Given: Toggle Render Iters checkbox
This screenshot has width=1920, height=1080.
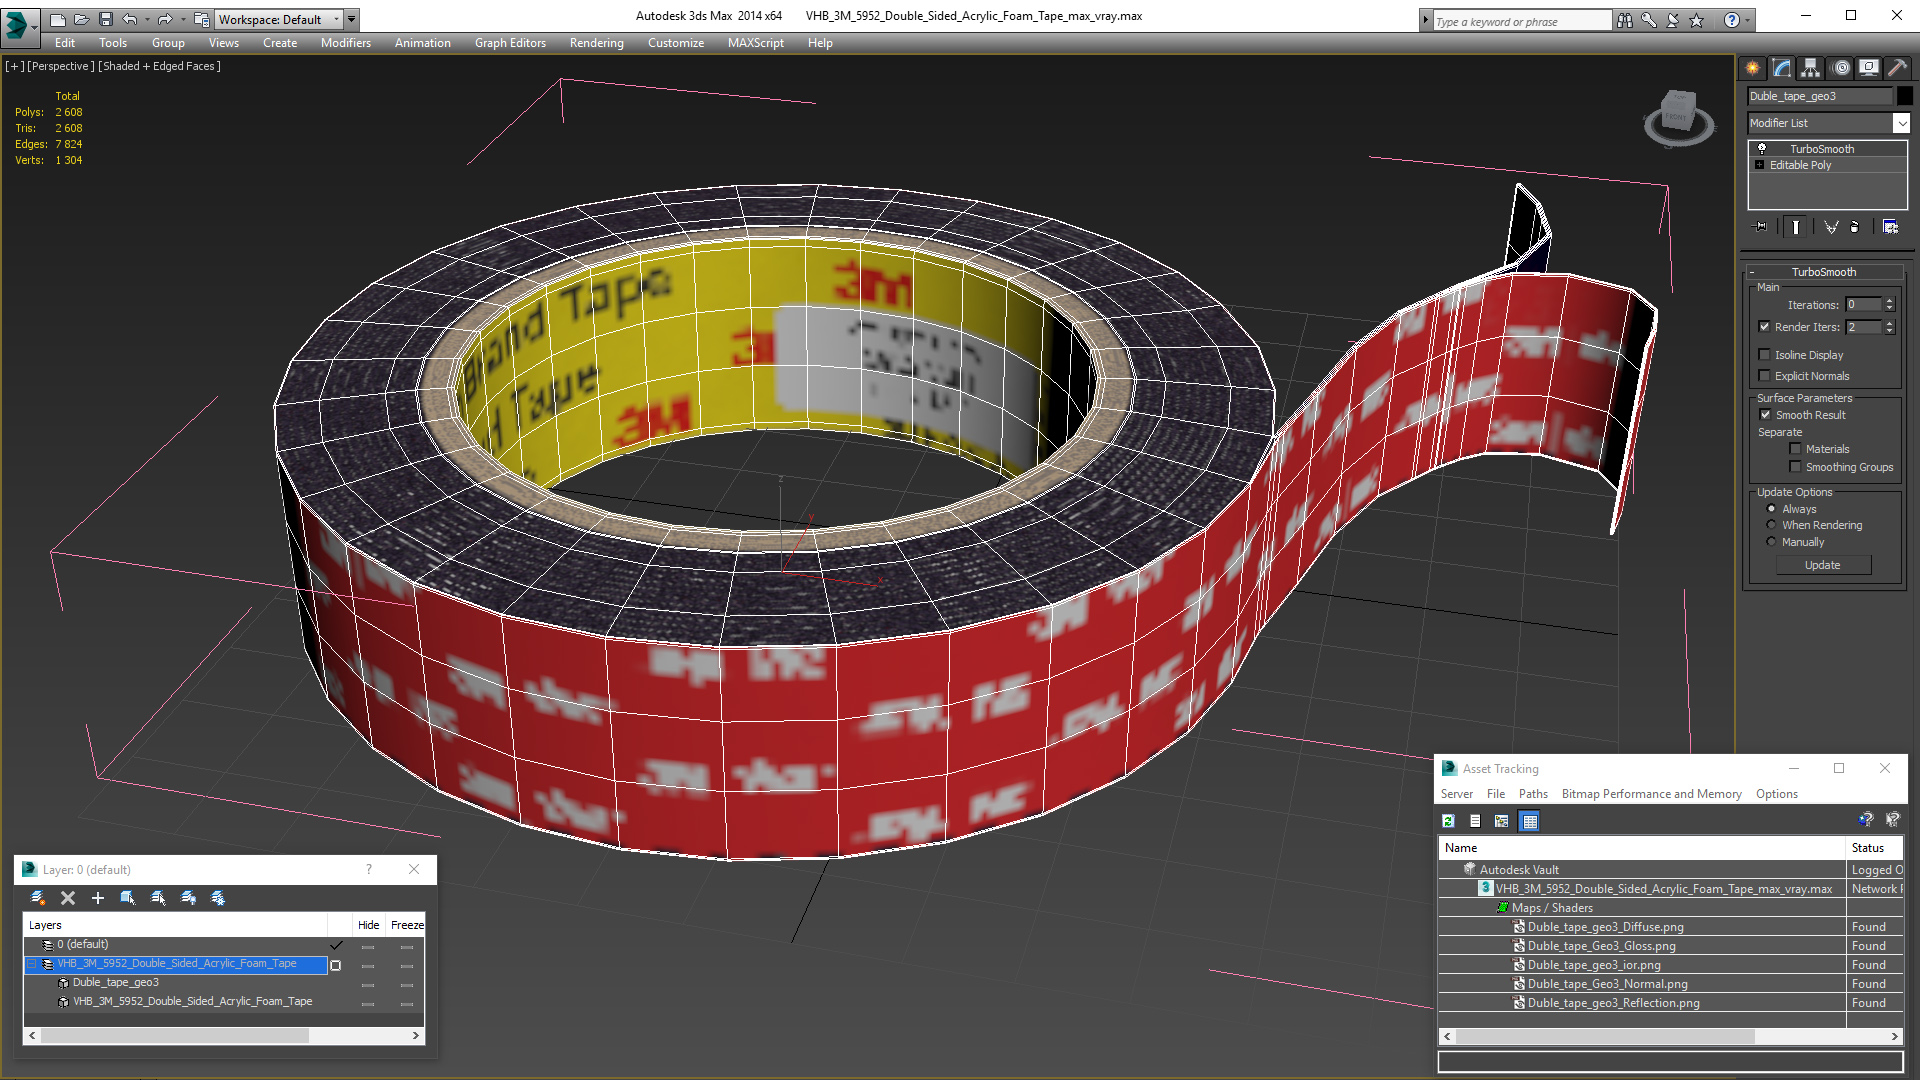Looking at the screenshot, I should click(1765, 327).
